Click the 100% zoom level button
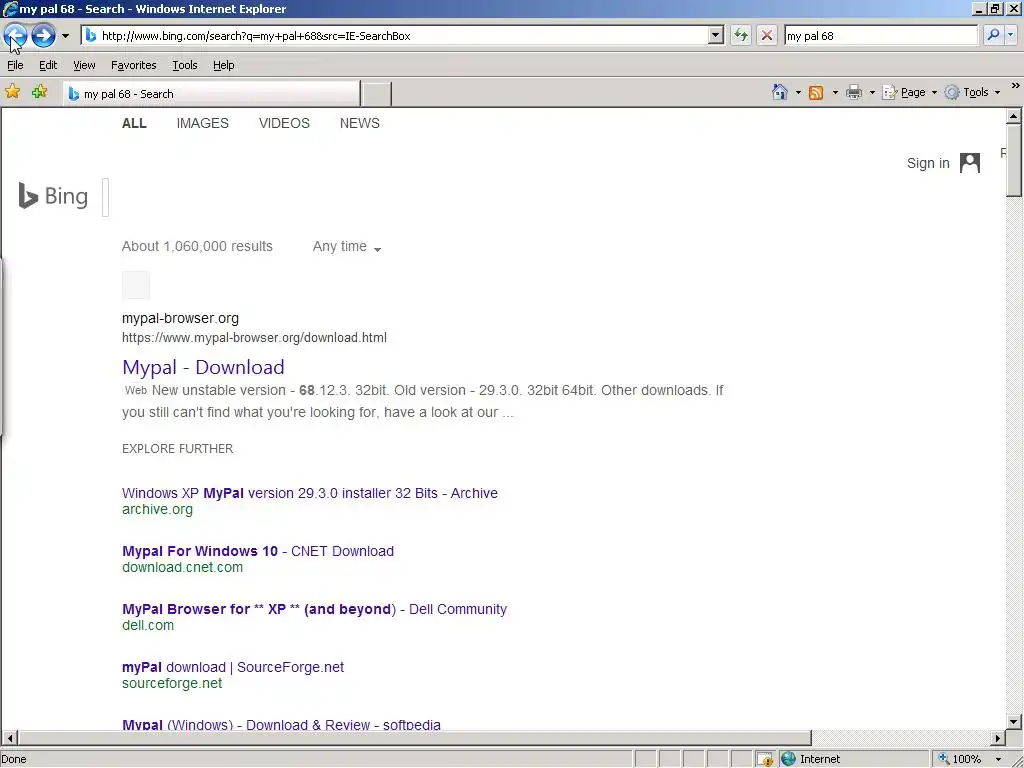 [x=959, y=759]
